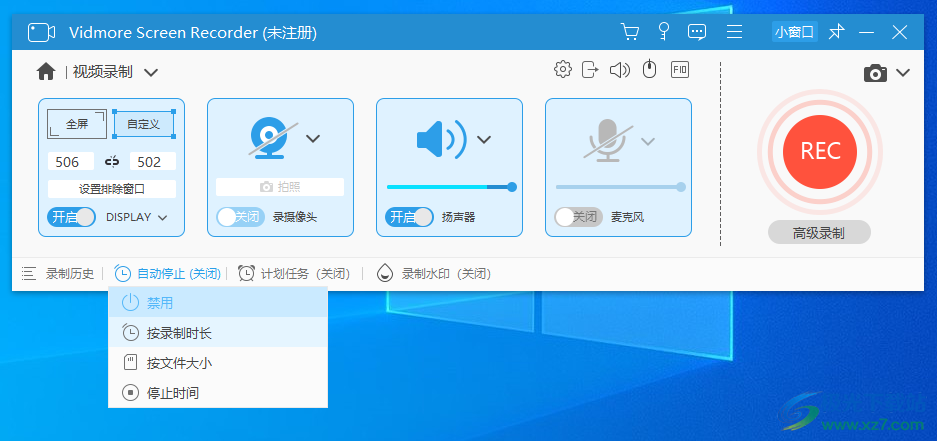Click 自动停止 (关闭) auto stop option
937x441 pixels.
click(x=168, y=274)
